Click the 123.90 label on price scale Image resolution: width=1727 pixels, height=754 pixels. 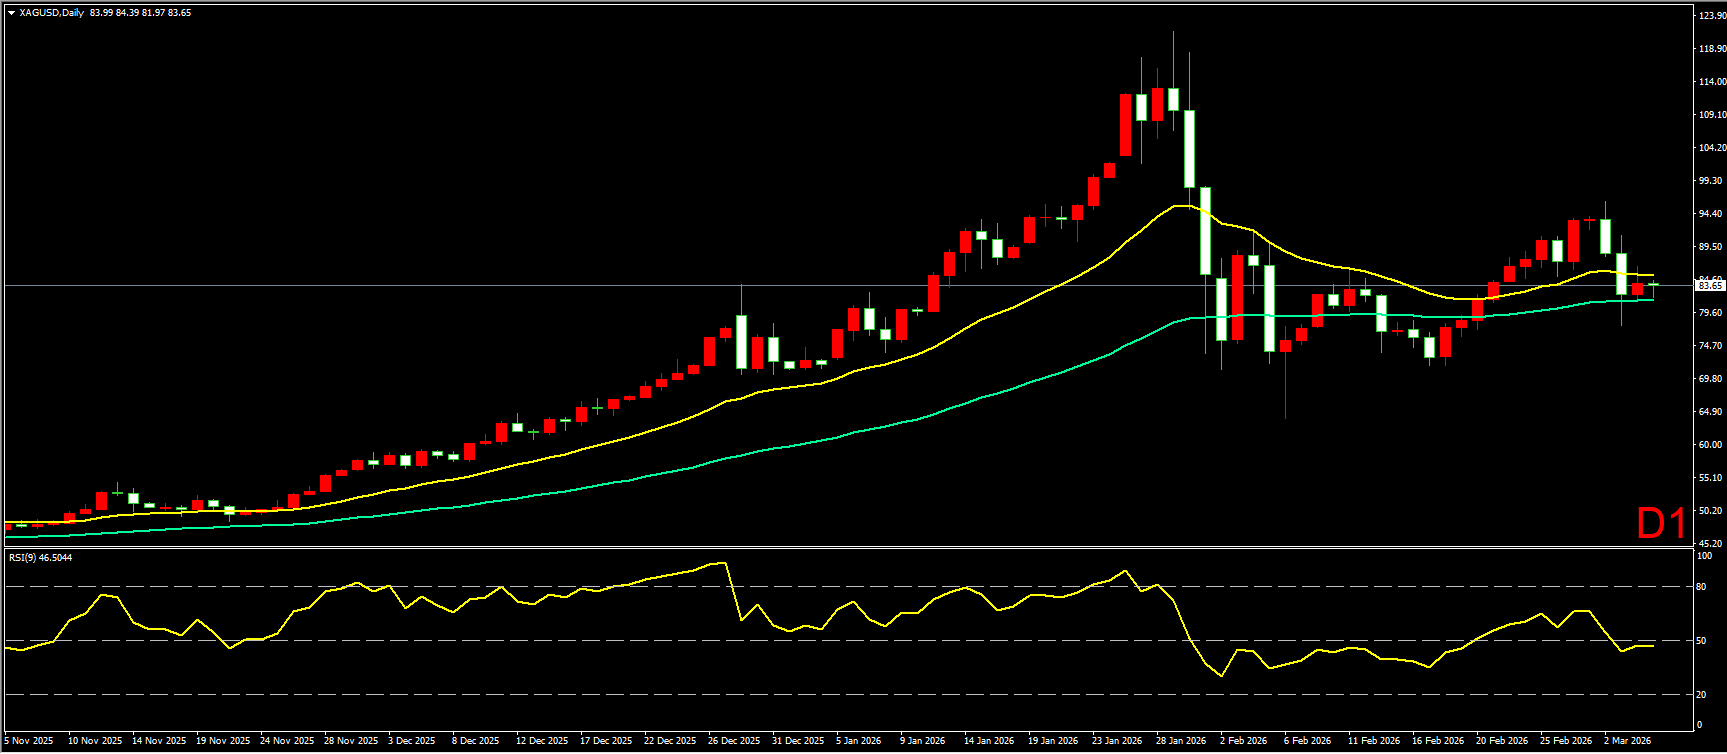1711,16
